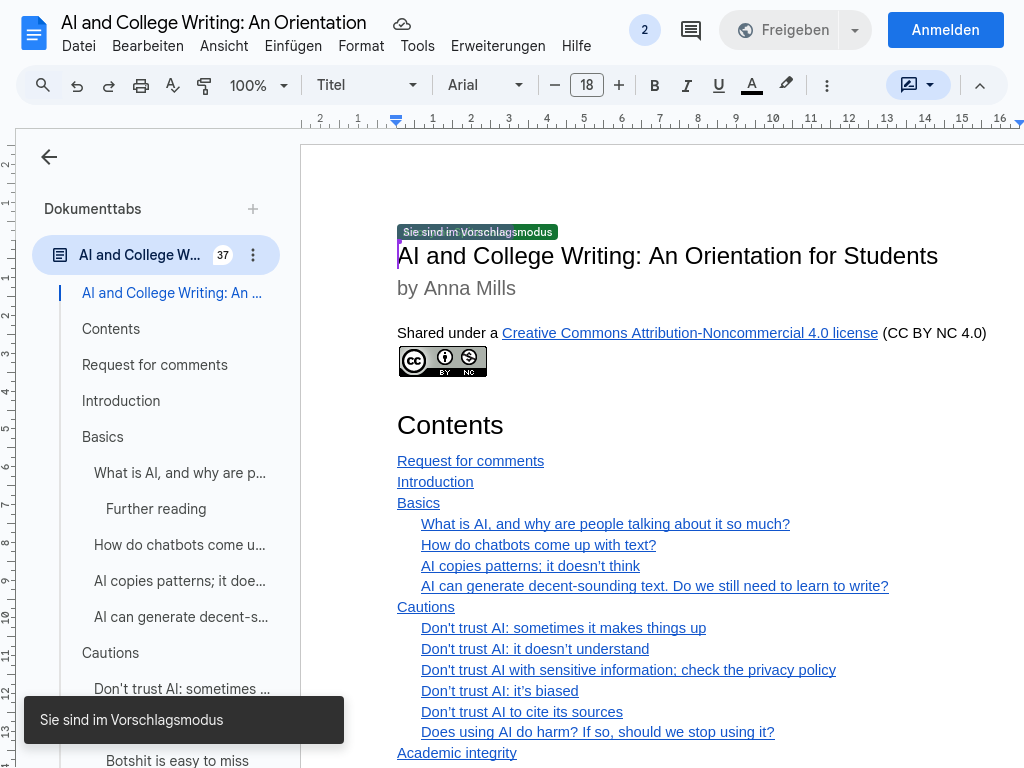Open the comment history icon
The width and height of the screenshot is (1024, 768).
[x=690, y=30]
